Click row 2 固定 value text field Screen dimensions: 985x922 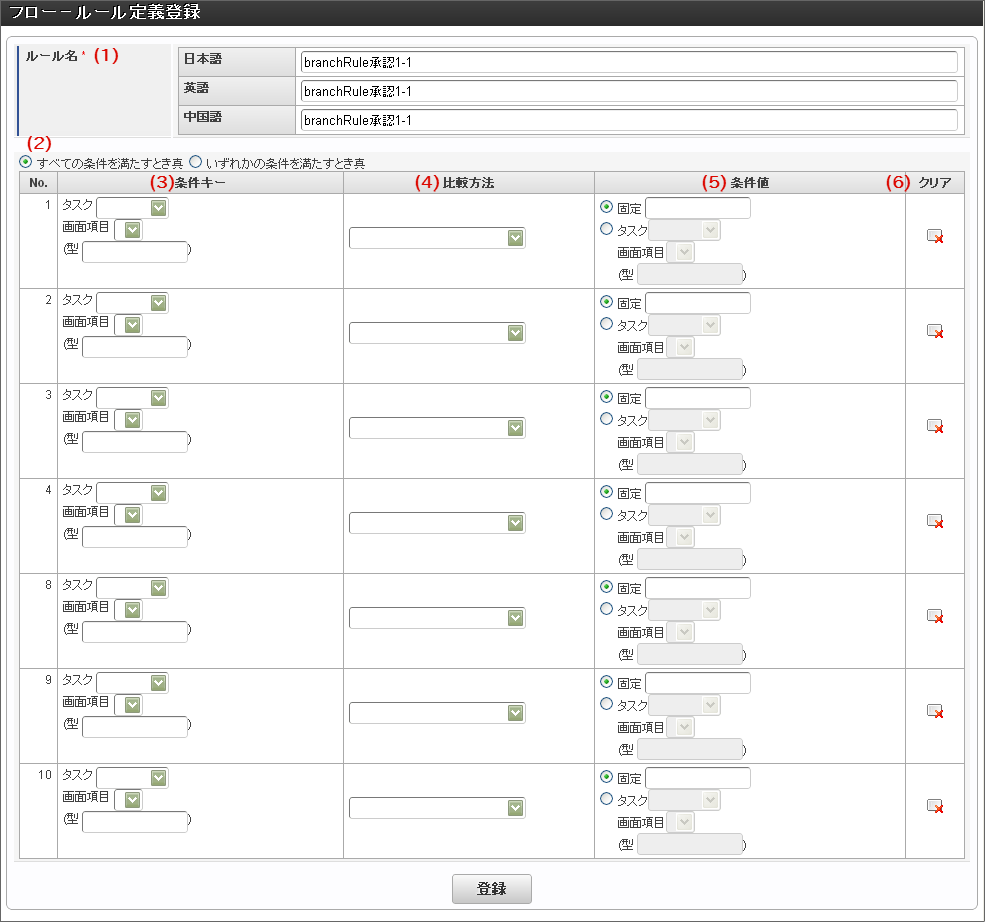point(698,303)
